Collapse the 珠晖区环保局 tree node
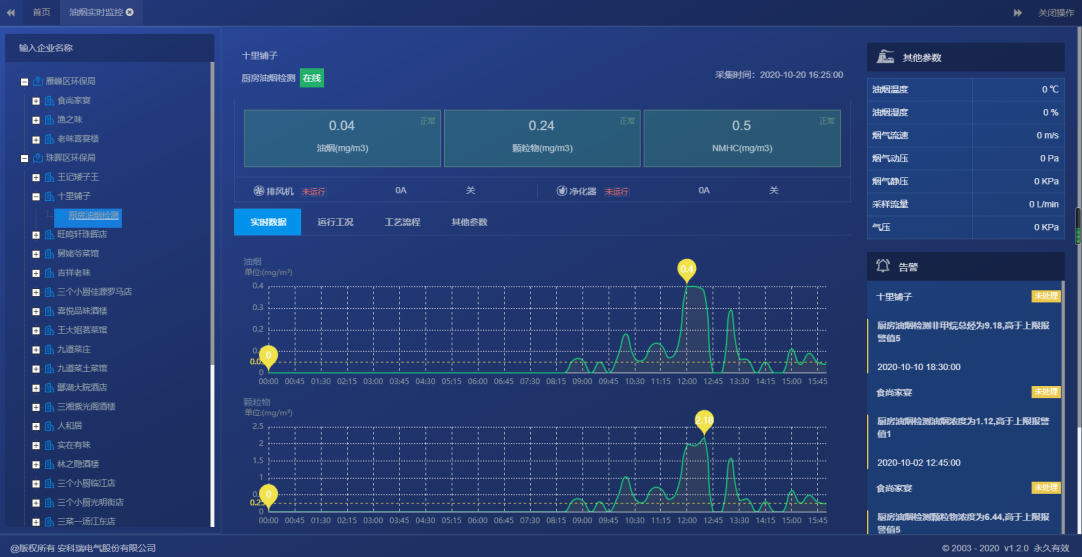Image resolution: width=1082 pixels, height=557 pixels. [x=24, y=158]
